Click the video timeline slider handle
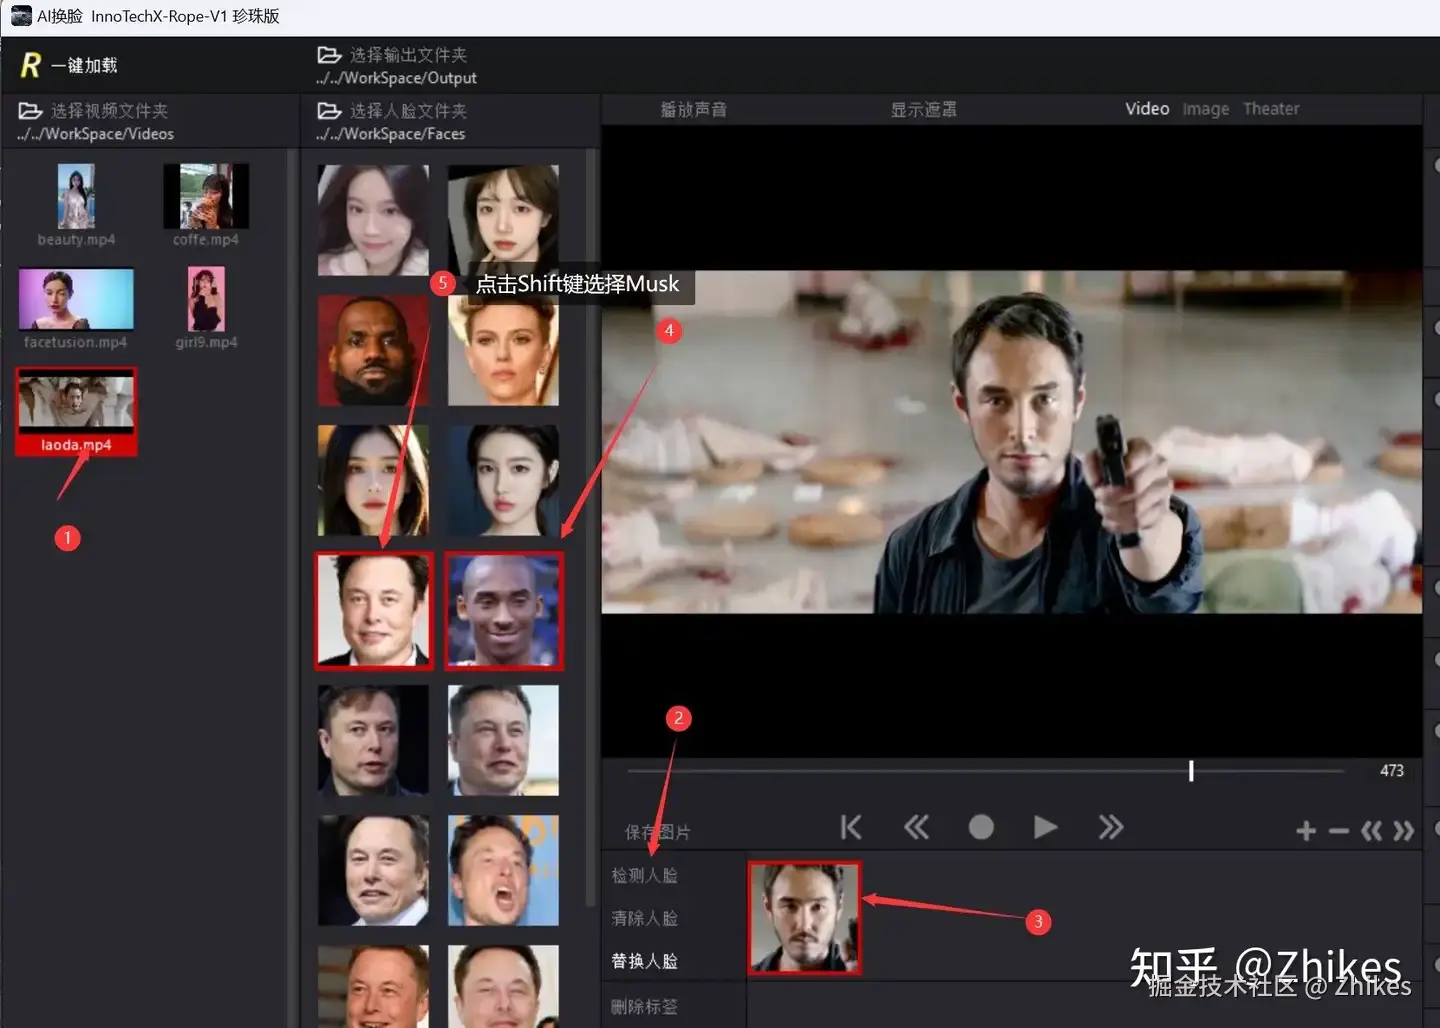The image size is (1440, 1028). coord(1191,771)
